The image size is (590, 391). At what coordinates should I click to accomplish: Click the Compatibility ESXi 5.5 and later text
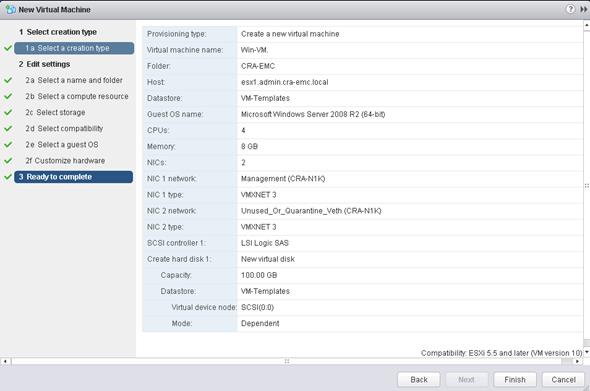(502, 353)
